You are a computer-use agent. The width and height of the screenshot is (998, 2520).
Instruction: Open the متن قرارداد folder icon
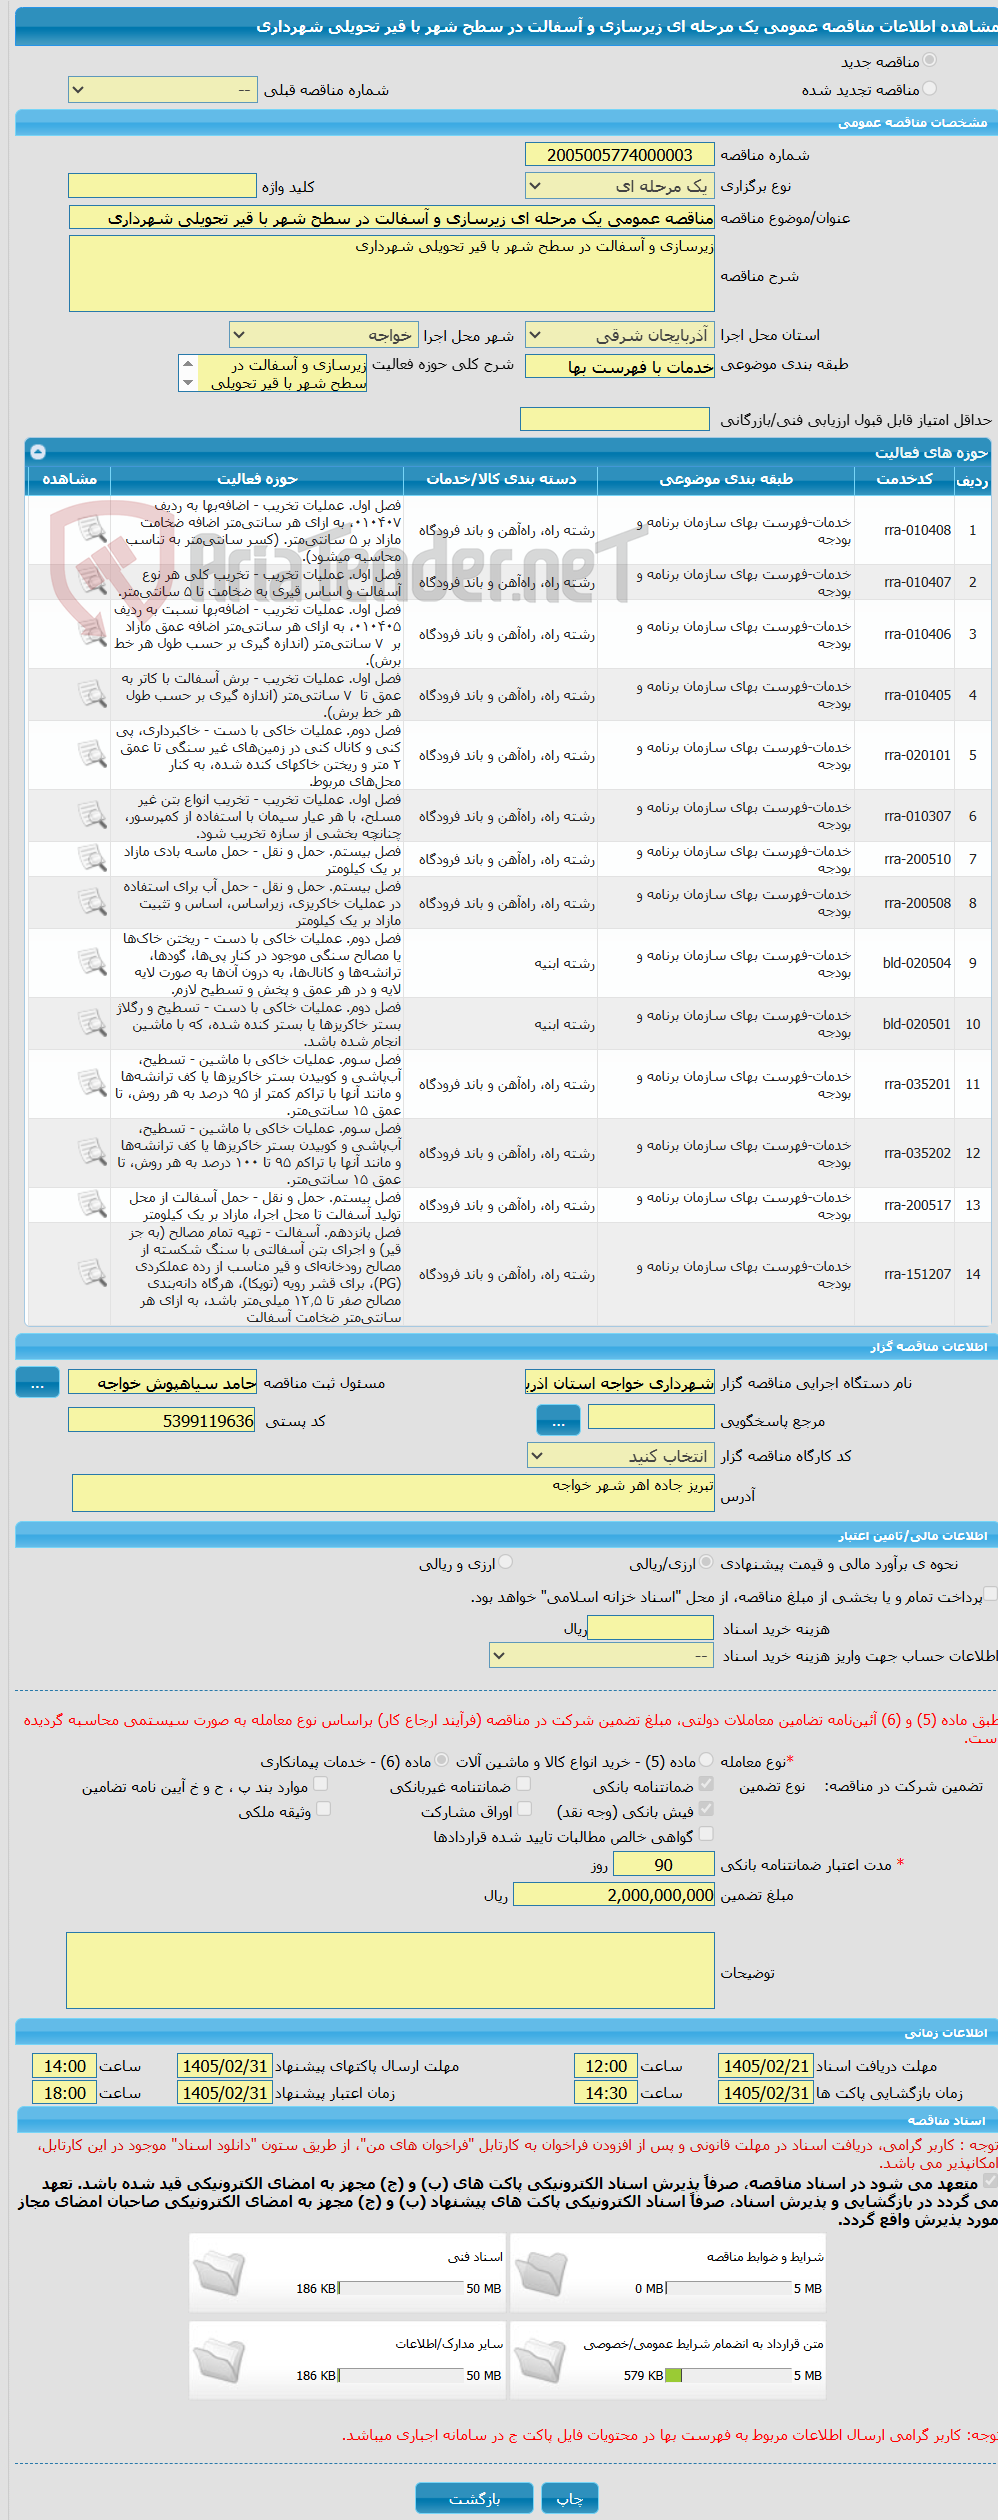[541, 2361]
